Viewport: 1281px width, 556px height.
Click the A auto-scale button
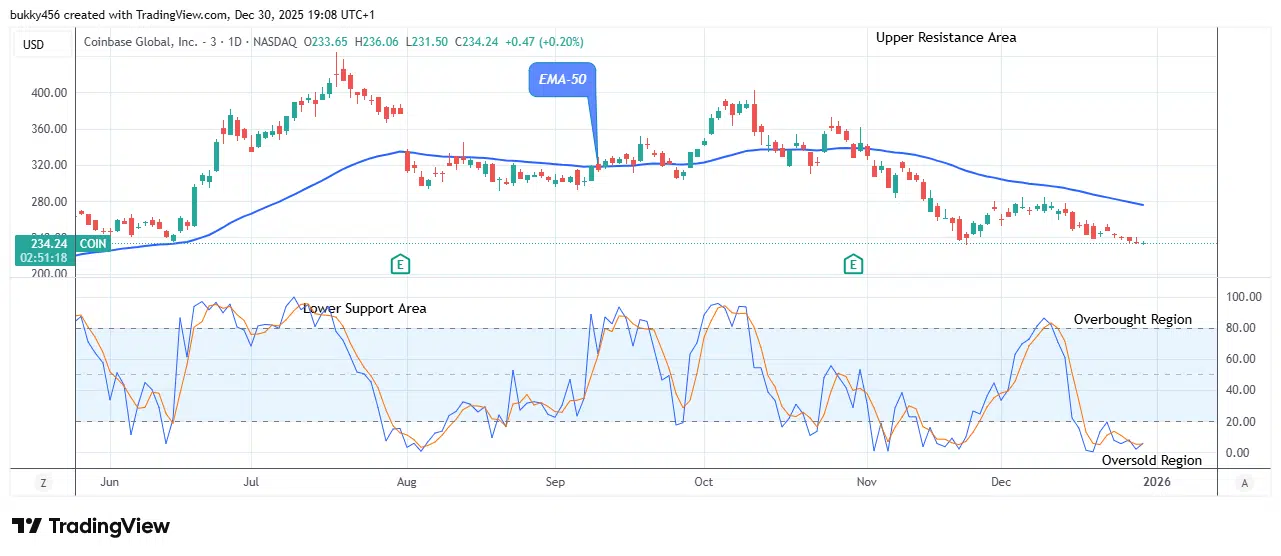pos(1244,482)
